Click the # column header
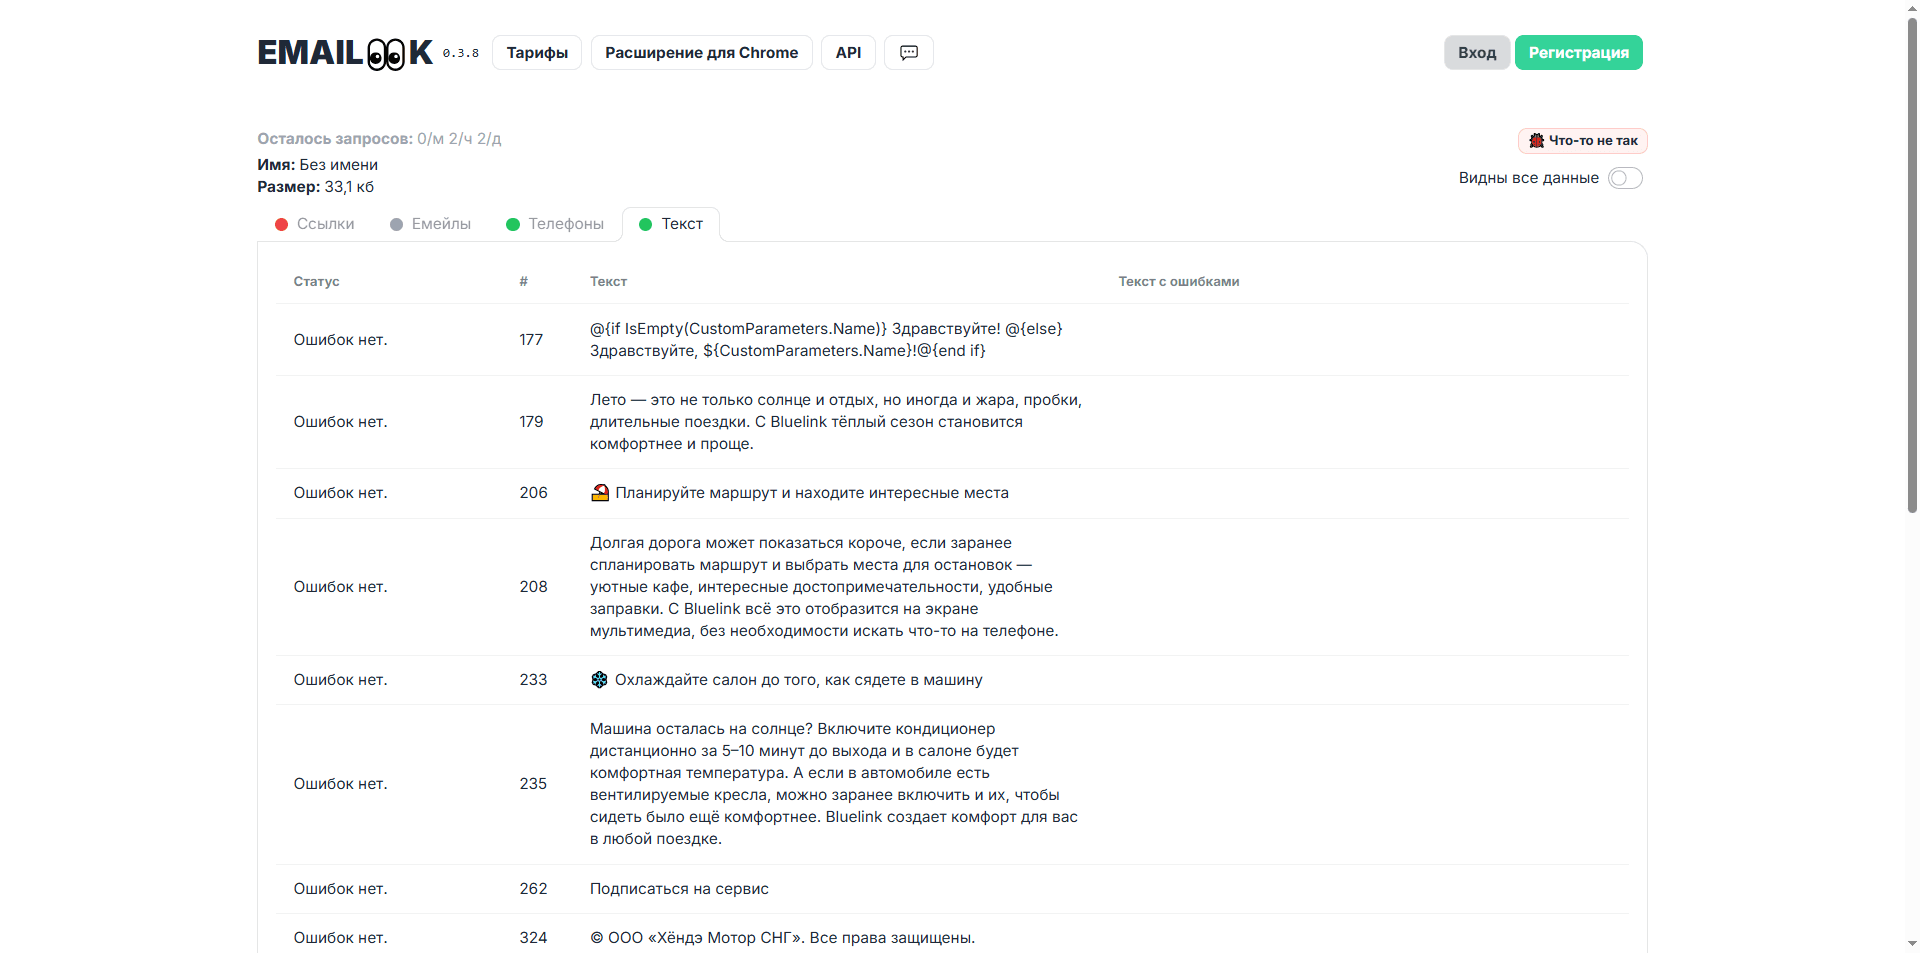The height and width of the screenshot is (953, 1920). (x=524, y=282)
